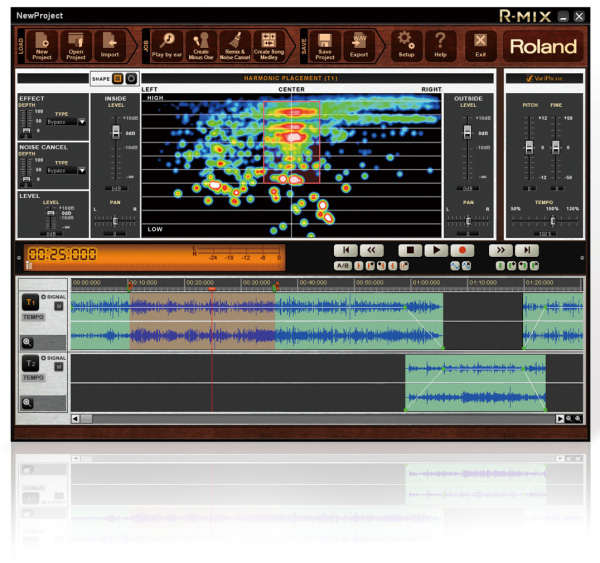The width and height of the screenshot is (600, 563).
Task: Click the red playhead marker on the ruler
Action: tap(212, 289)
